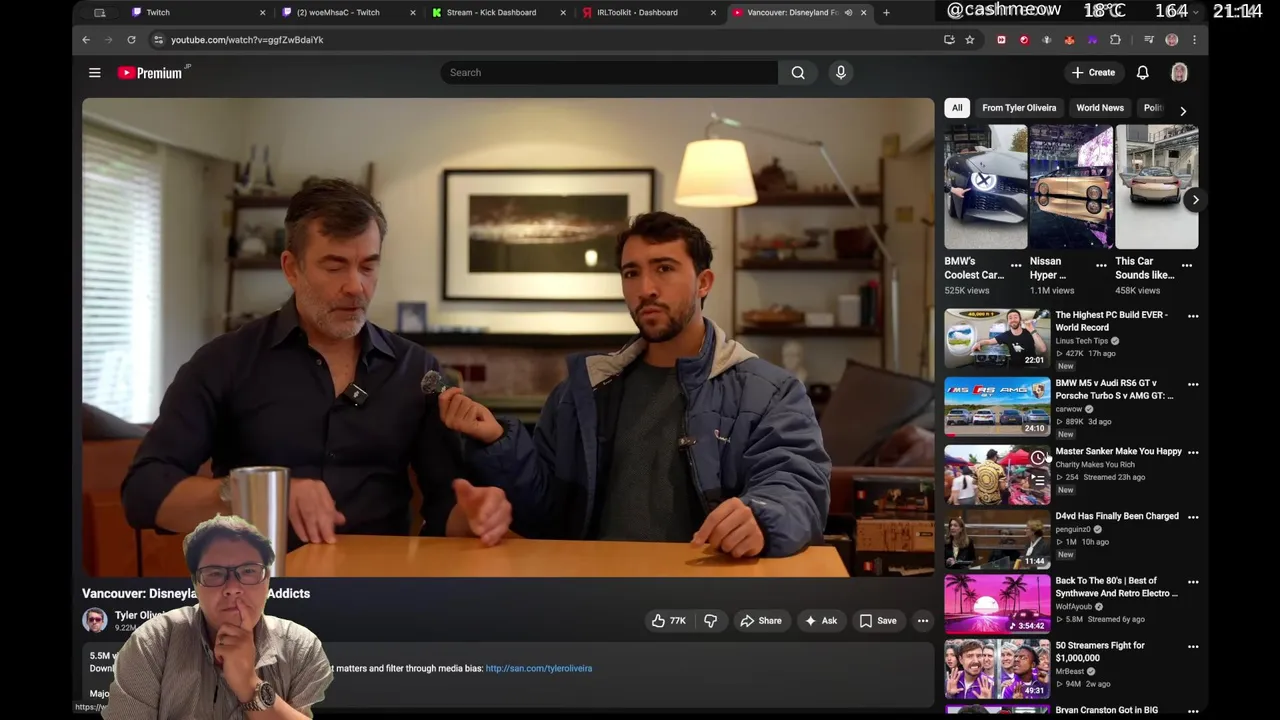Select the All filter chip

point(957,108)
